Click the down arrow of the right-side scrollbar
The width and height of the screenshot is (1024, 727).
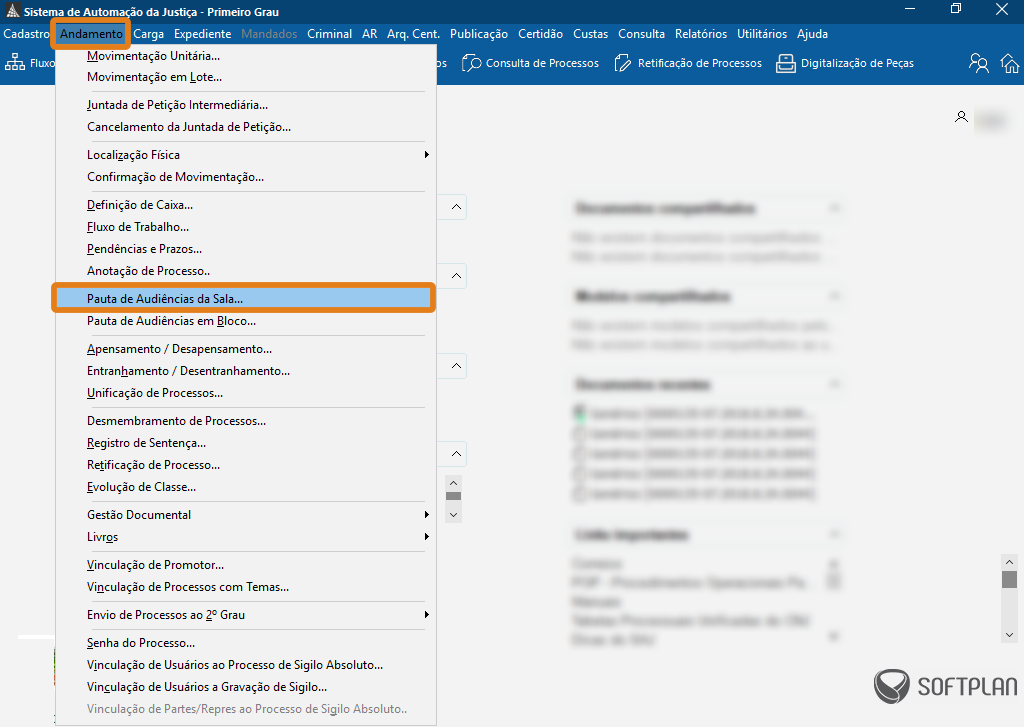click(1010, 635)
